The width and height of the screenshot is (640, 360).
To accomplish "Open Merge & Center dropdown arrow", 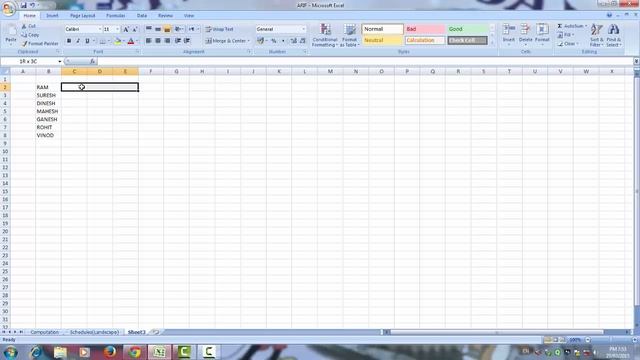I will [x=249, y=41].
